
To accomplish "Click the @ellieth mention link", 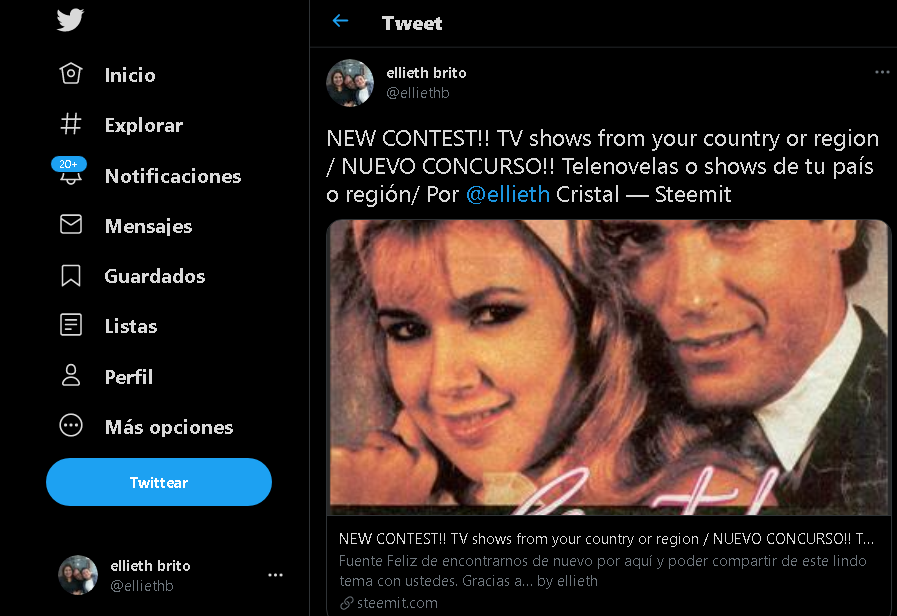I will pos(508,194).
